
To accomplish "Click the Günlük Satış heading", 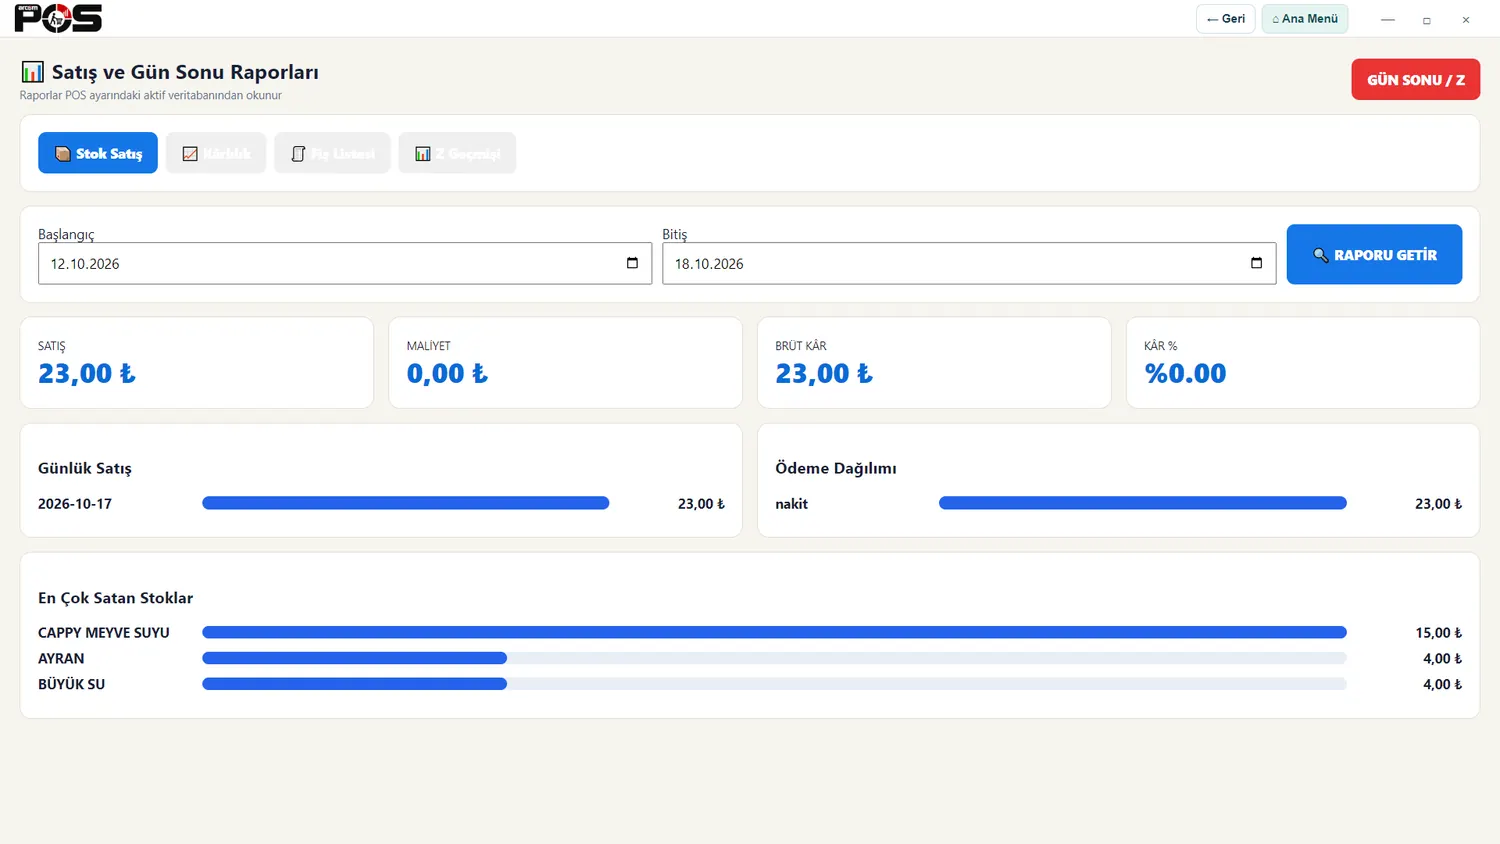I will pyautogui.click(x=85, y=468).
